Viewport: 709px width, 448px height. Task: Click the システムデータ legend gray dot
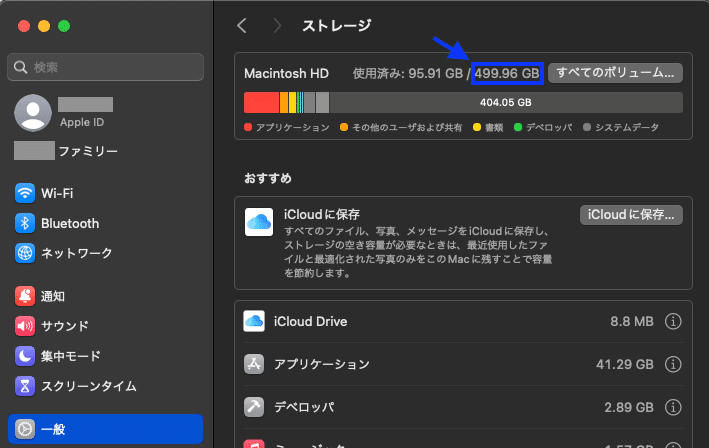(x=587, y=127)
